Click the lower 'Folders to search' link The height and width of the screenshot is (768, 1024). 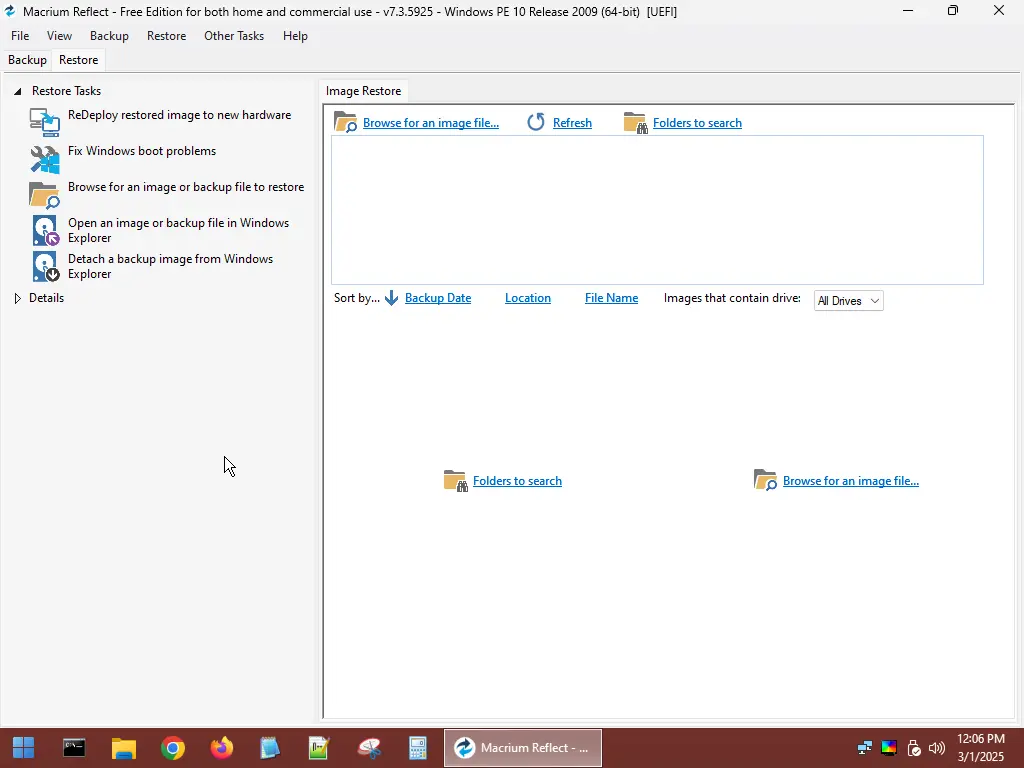(x=517, y=481)
